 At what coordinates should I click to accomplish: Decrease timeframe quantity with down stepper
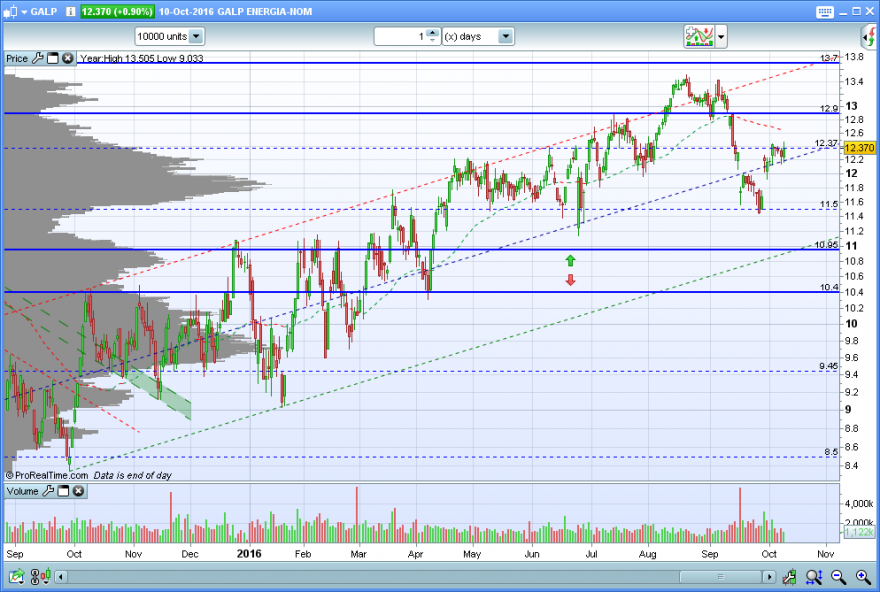(432, 40)
